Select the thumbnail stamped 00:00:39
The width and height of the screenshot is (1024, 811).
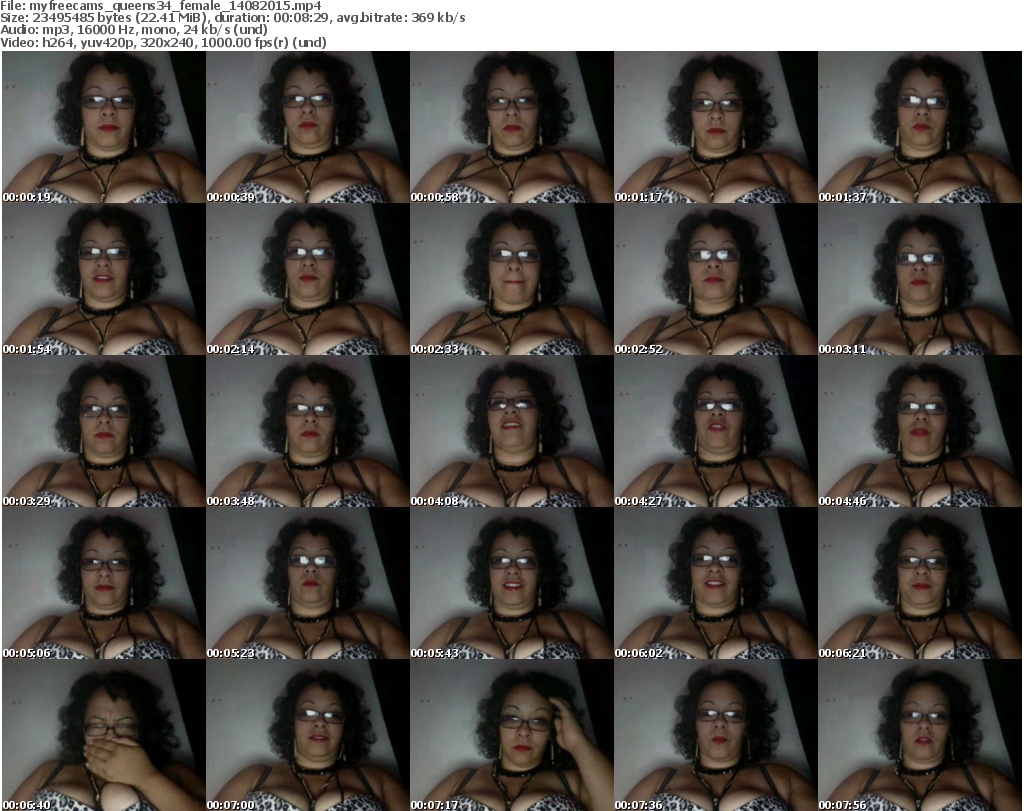[x=308, y=127]
